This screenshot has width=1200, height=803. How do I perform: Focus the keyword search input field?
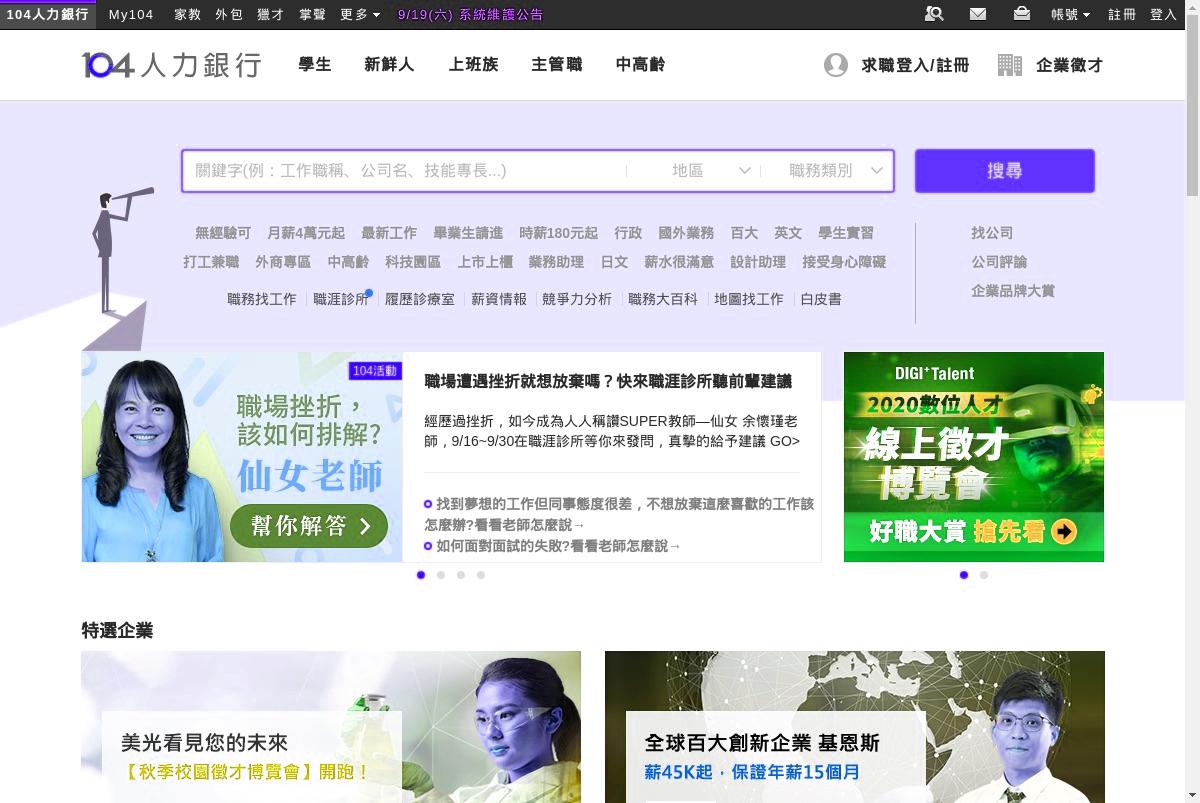pyautogui.click(x=405, y=171)
